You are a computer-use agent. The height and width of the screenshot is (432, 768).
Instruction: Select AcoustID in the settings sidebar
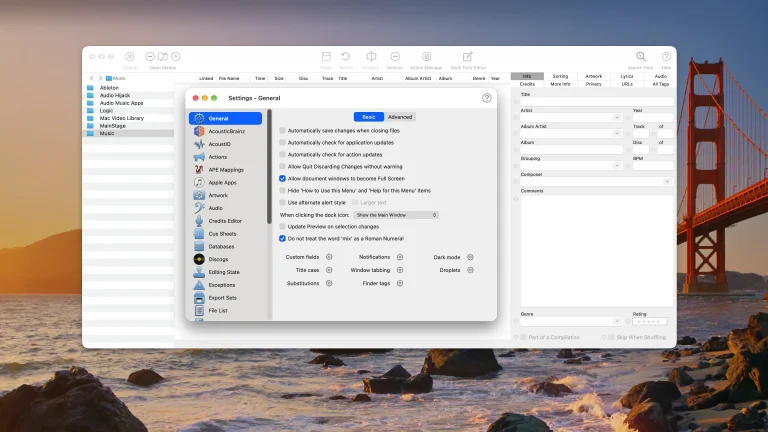225,144
